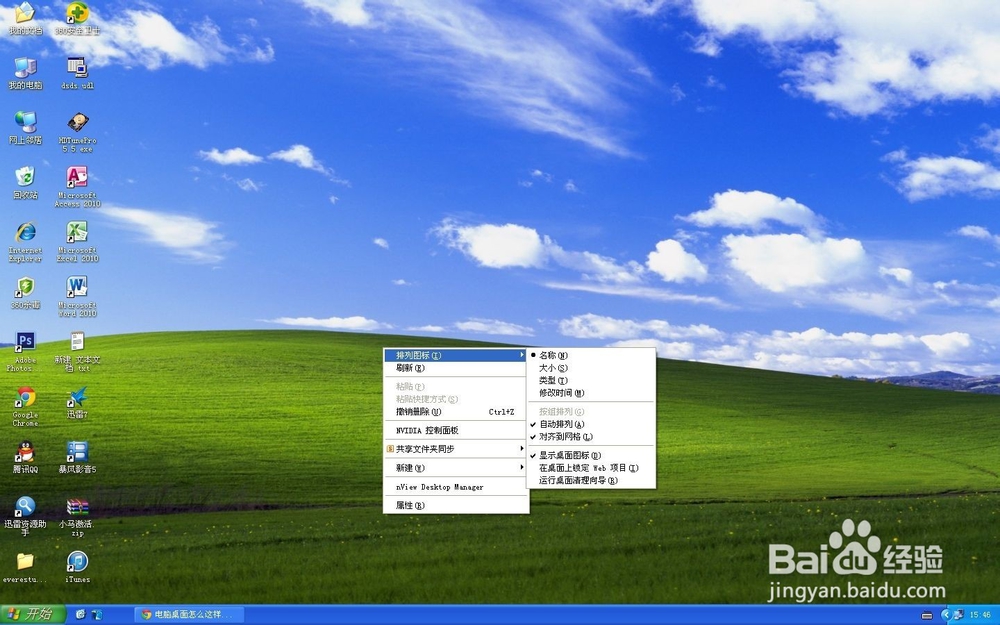This screenshot has height=625, width=1000.
Task: Toggle 显示桌面图标(D) option
Action: click(x=591, y=455)
